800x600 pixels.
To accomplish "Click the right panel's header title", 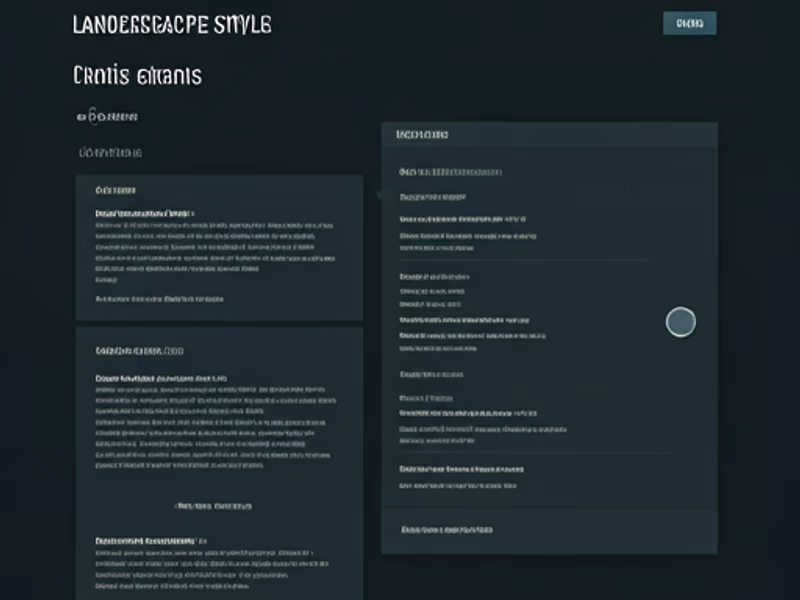I will point(422,135).
